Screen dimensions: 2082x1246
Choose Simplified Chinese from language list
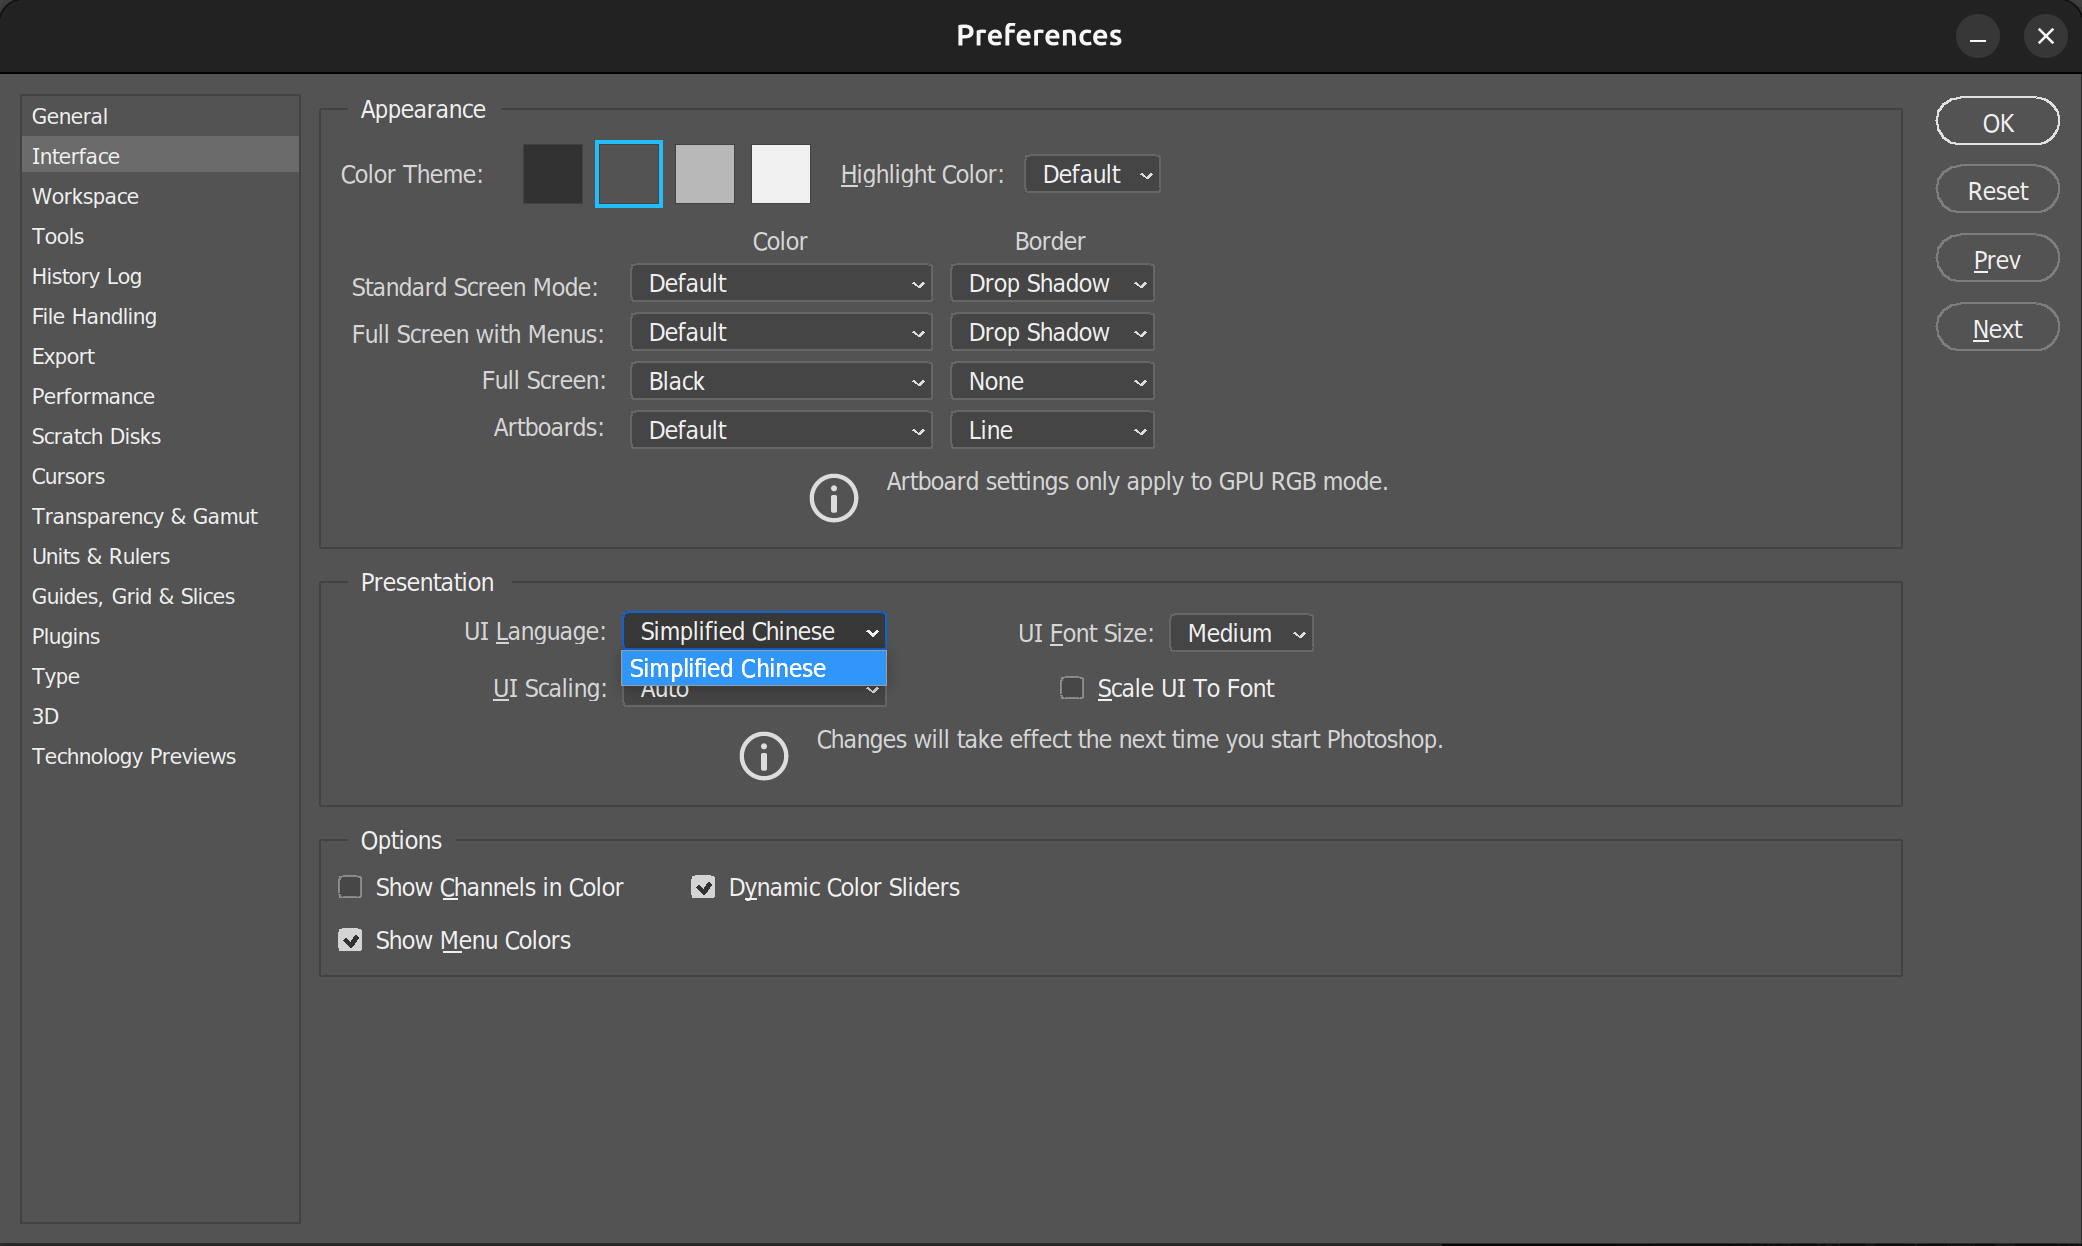click(753, 668)
